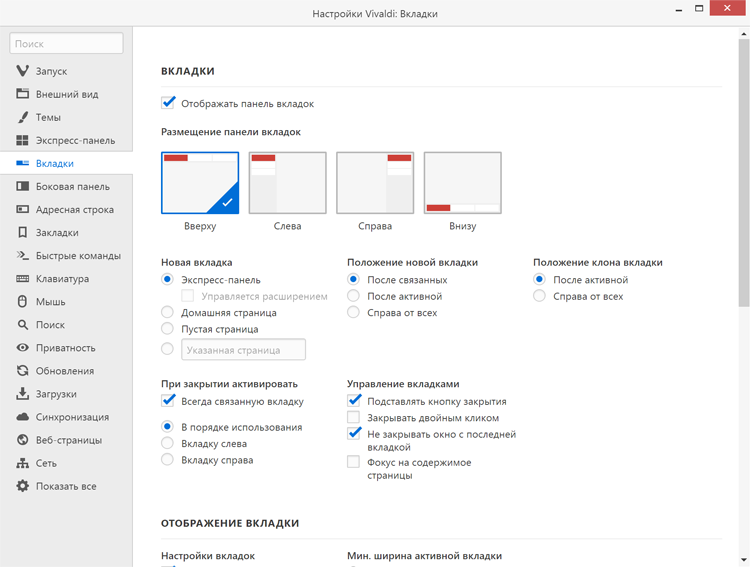Viewport: 750px width, 567px height.
Task: Select Домашняя страница radio option
Action: click(x=167, y=312)
